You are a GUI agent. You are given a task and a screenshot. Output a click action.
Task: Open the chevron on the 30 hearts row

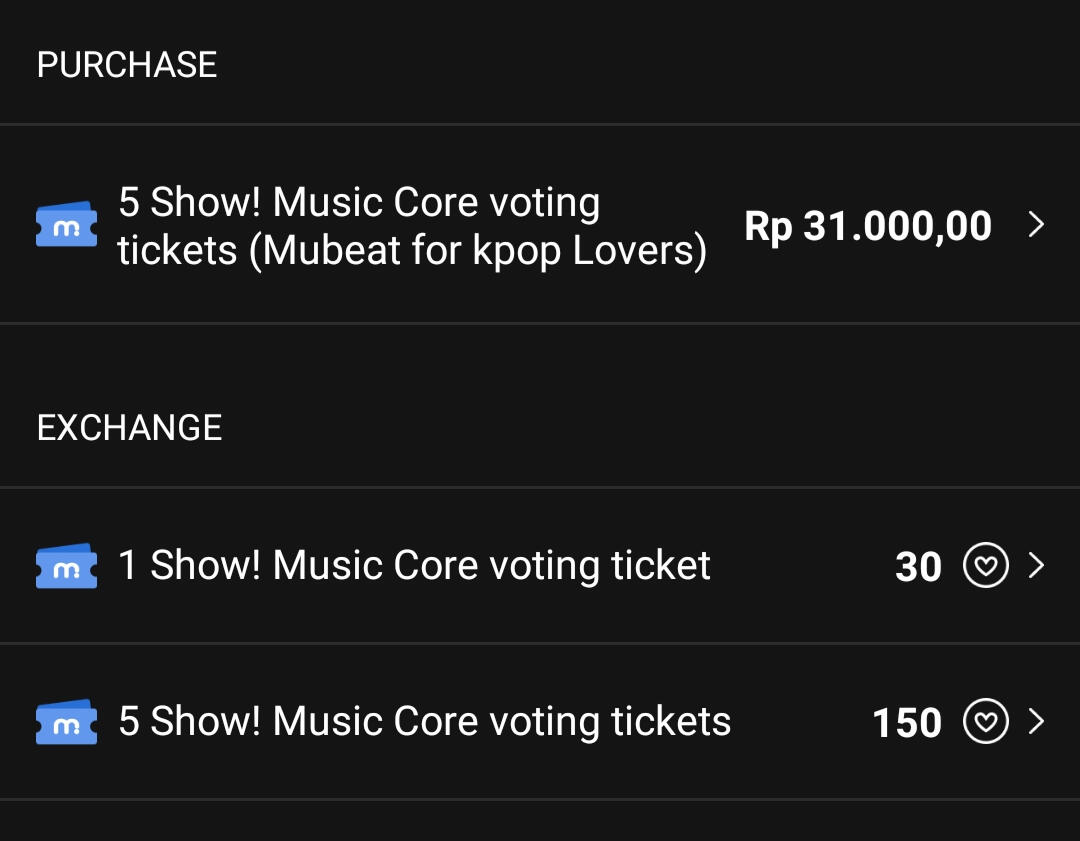click(1036, 565)
